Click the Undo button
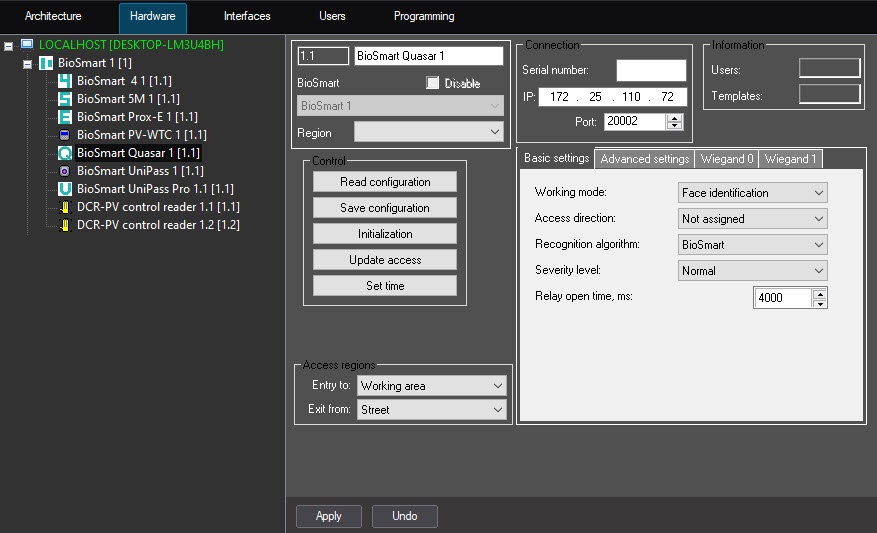This screenshot has width=877, height=533. click(x=404, y=516)
